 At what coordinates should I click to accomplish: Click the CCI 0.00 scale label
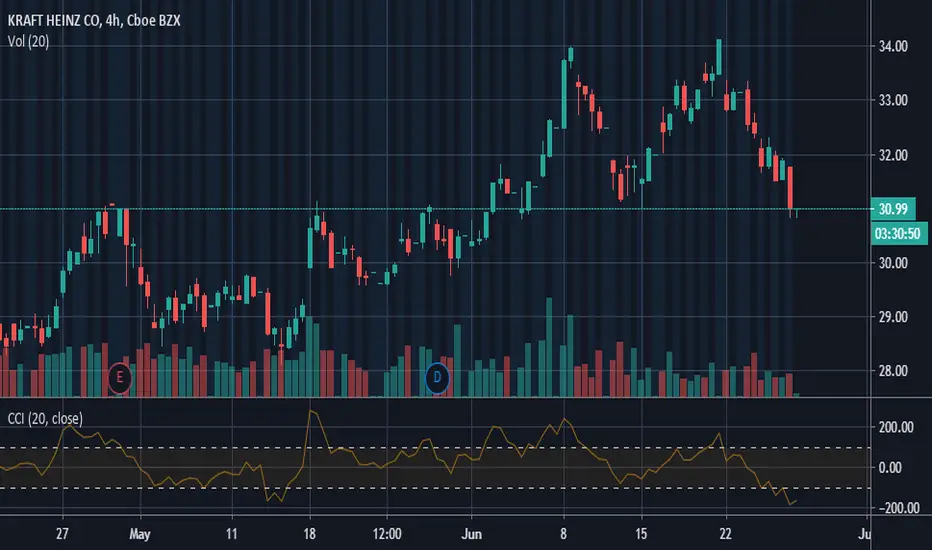pos(890,468)
